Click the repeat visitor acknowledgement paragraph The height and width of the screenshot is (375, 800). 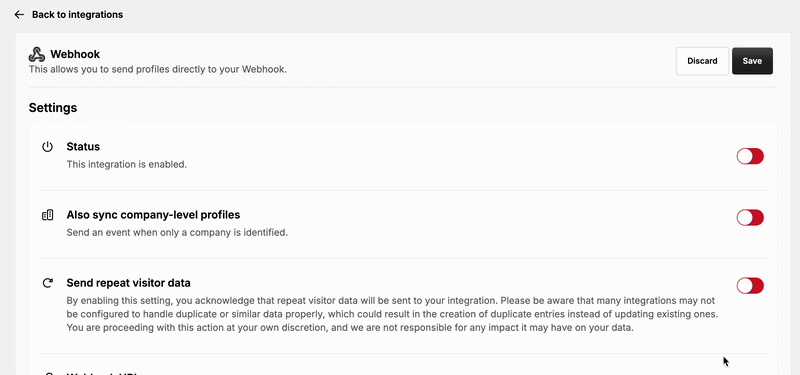(x=392, y=314)
